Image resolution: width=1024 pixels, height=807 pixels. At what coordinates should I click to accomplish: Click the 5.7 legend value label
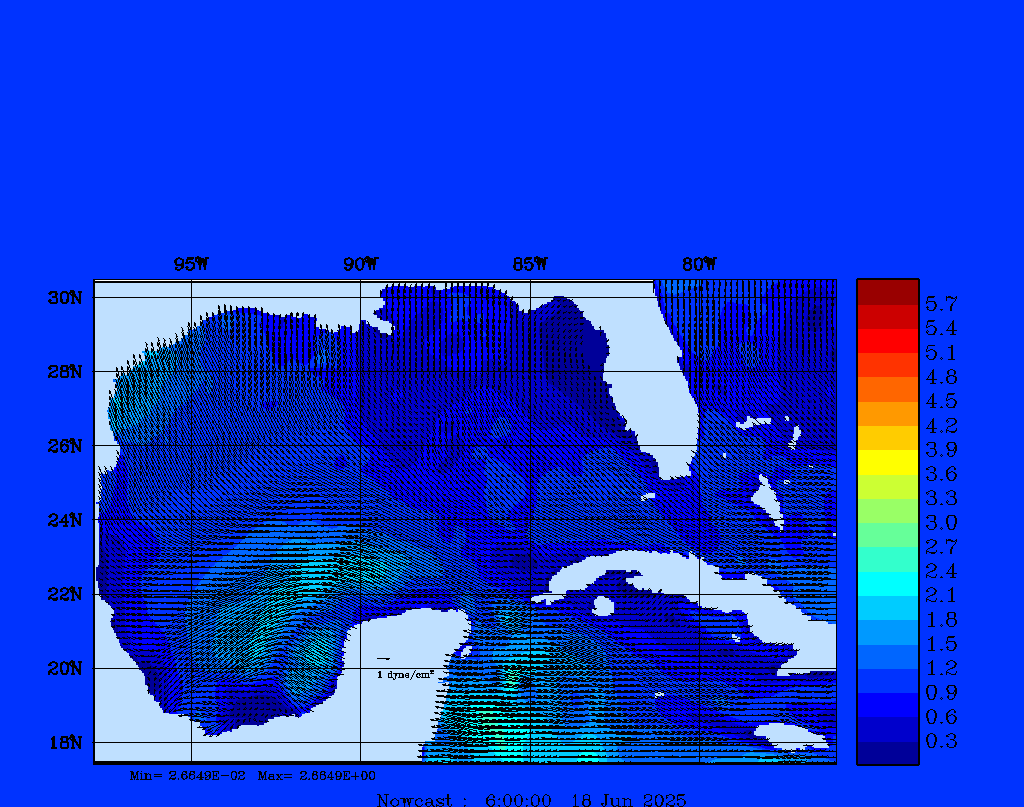941,303
